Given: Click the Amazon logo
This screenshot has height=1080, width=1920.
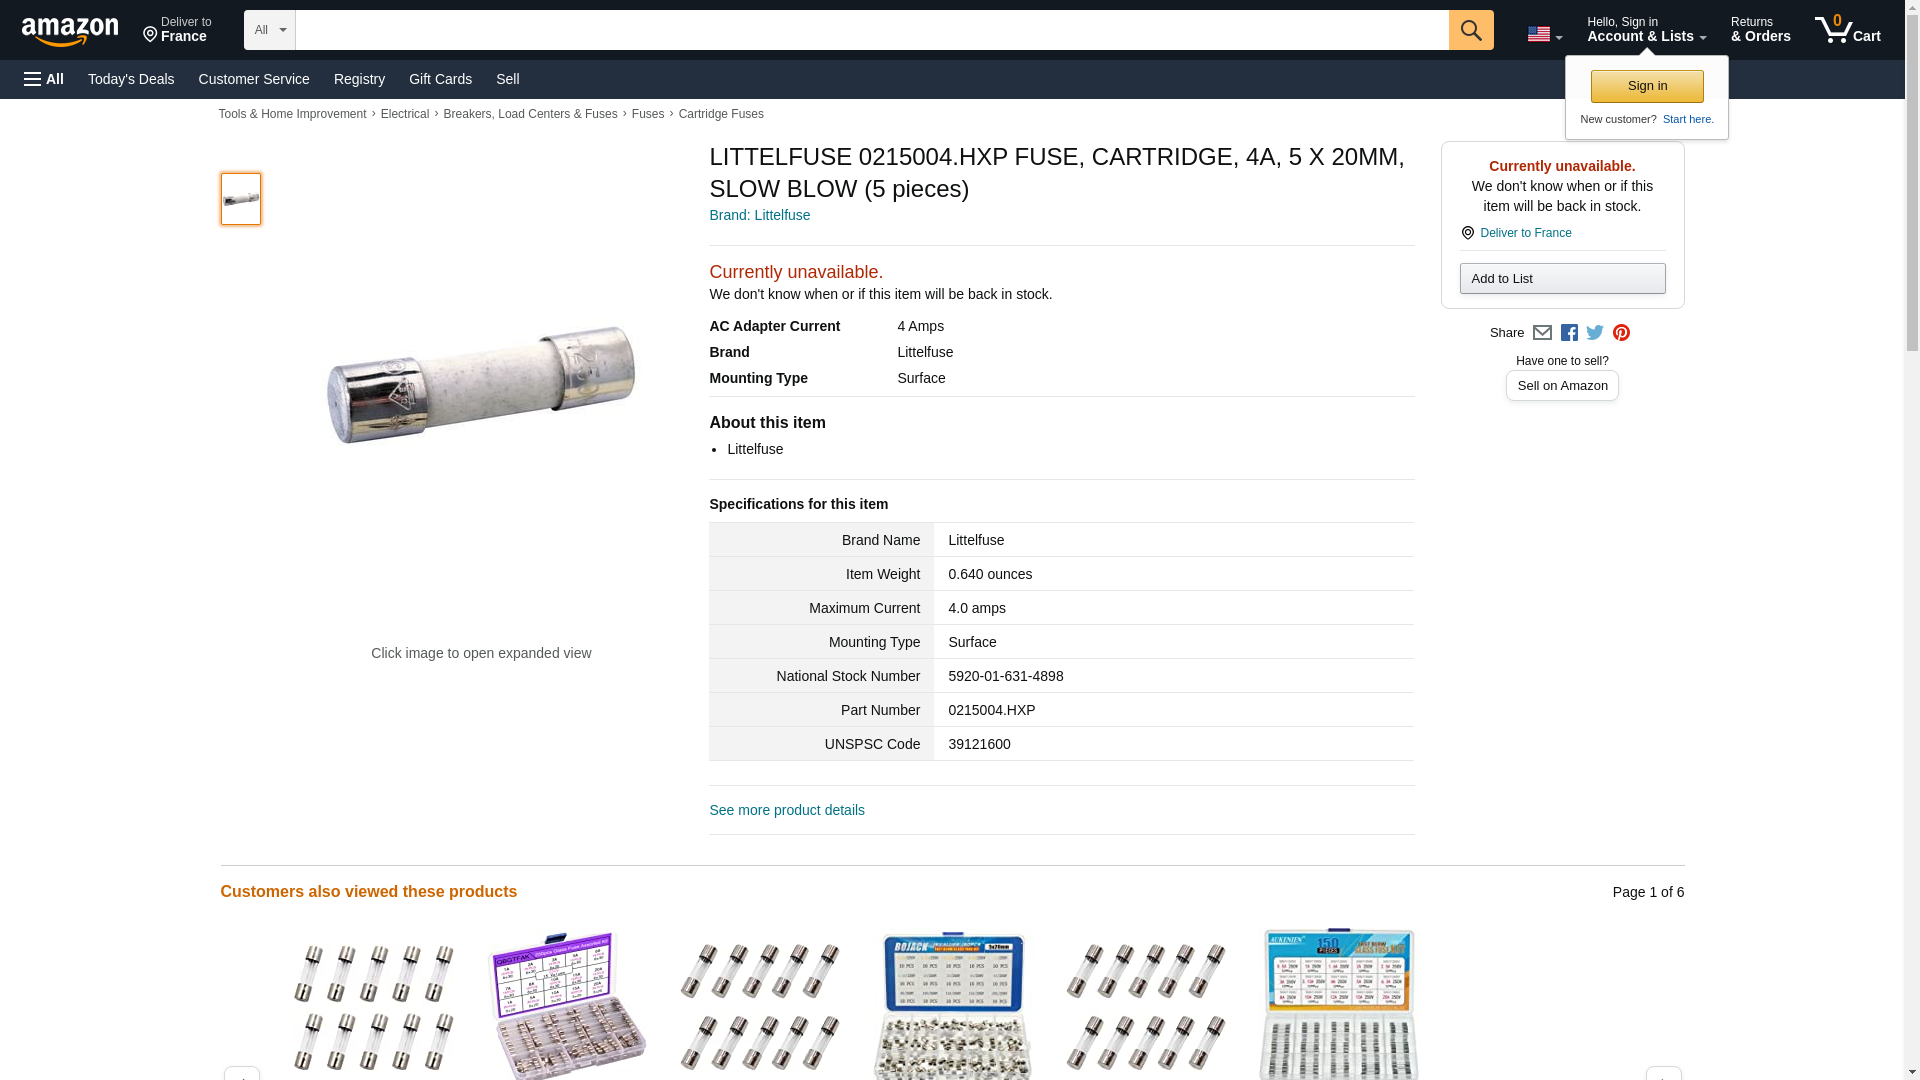Looking at the screenshot, I should pos(70,31).
